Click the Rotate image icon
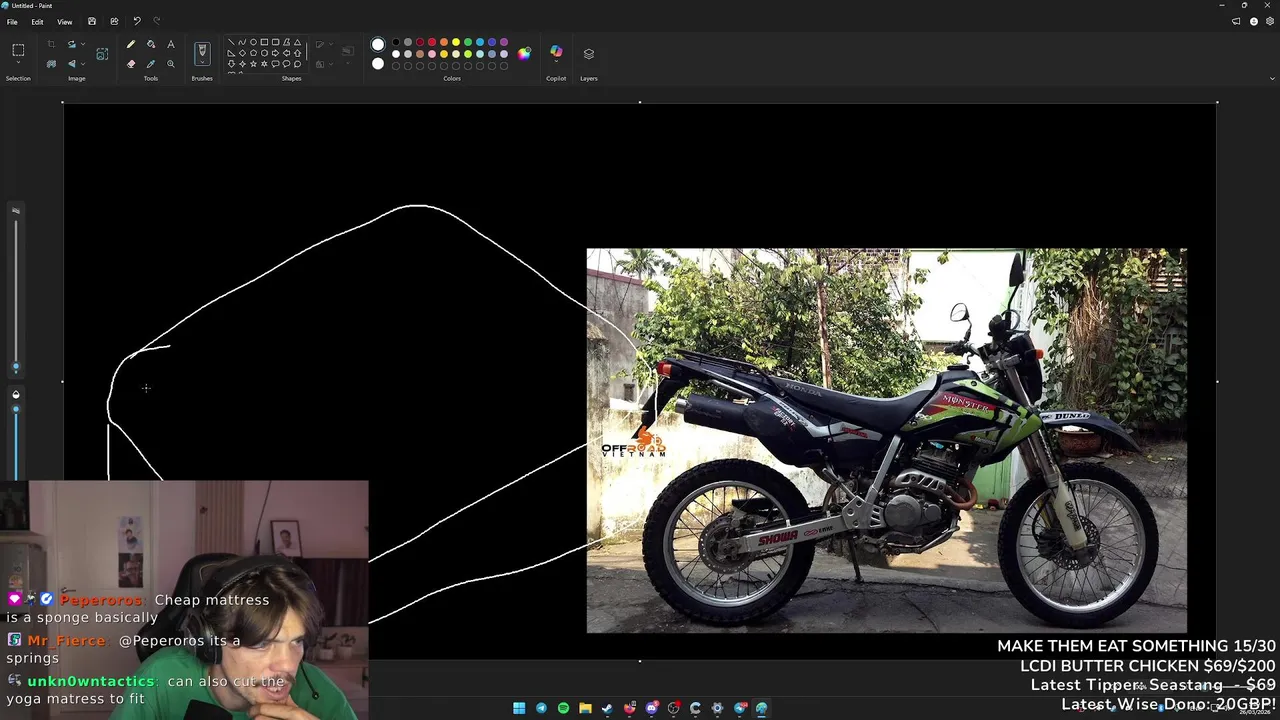 coord(72,44)
